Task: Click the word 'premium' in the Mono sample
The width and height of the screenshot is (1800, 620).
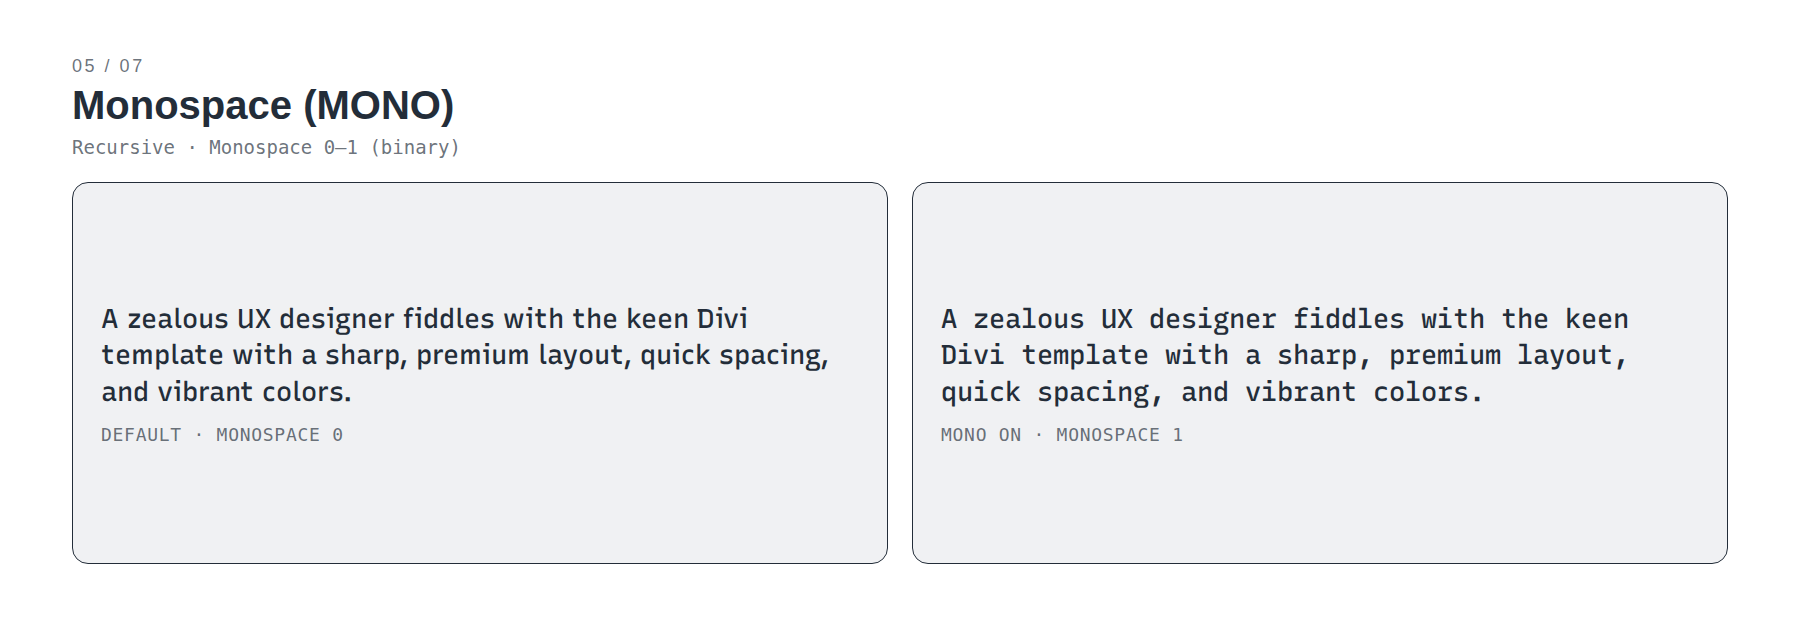Action: [x=1445, y=355]
